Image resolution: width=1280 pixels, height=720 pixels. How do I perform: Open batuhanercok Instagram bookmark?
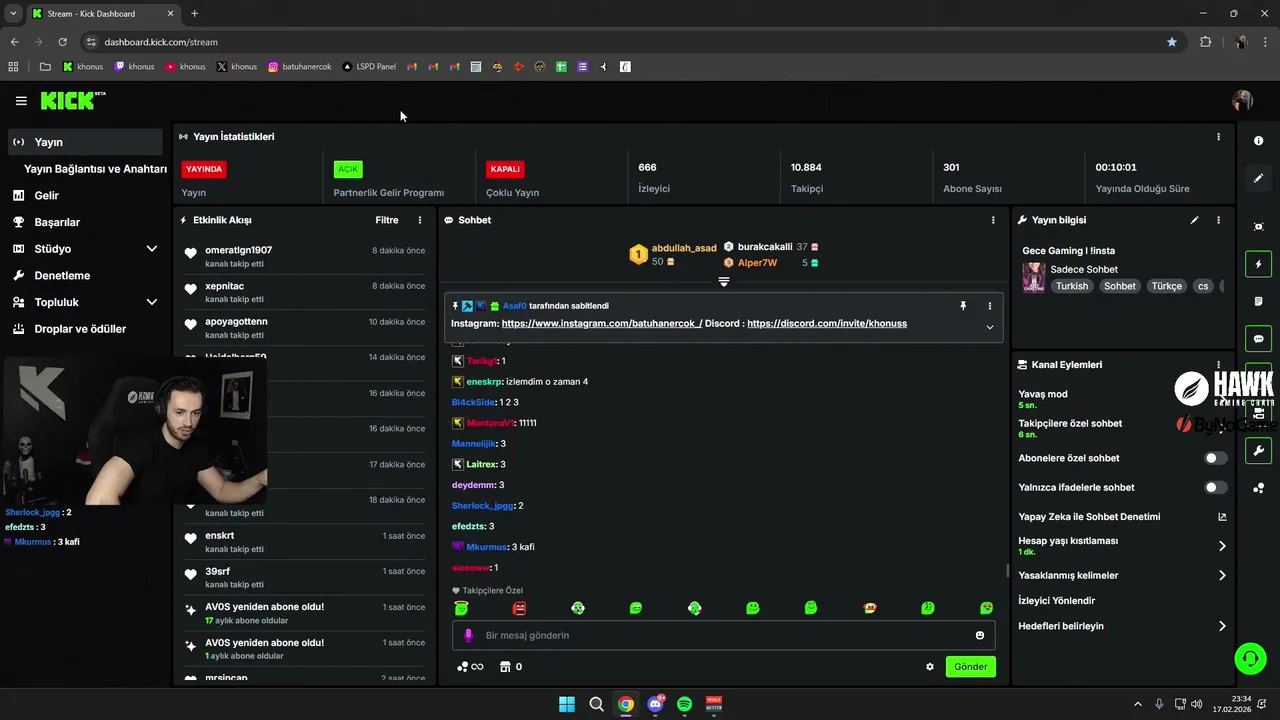pyautogui.click(x=299, y=67)
